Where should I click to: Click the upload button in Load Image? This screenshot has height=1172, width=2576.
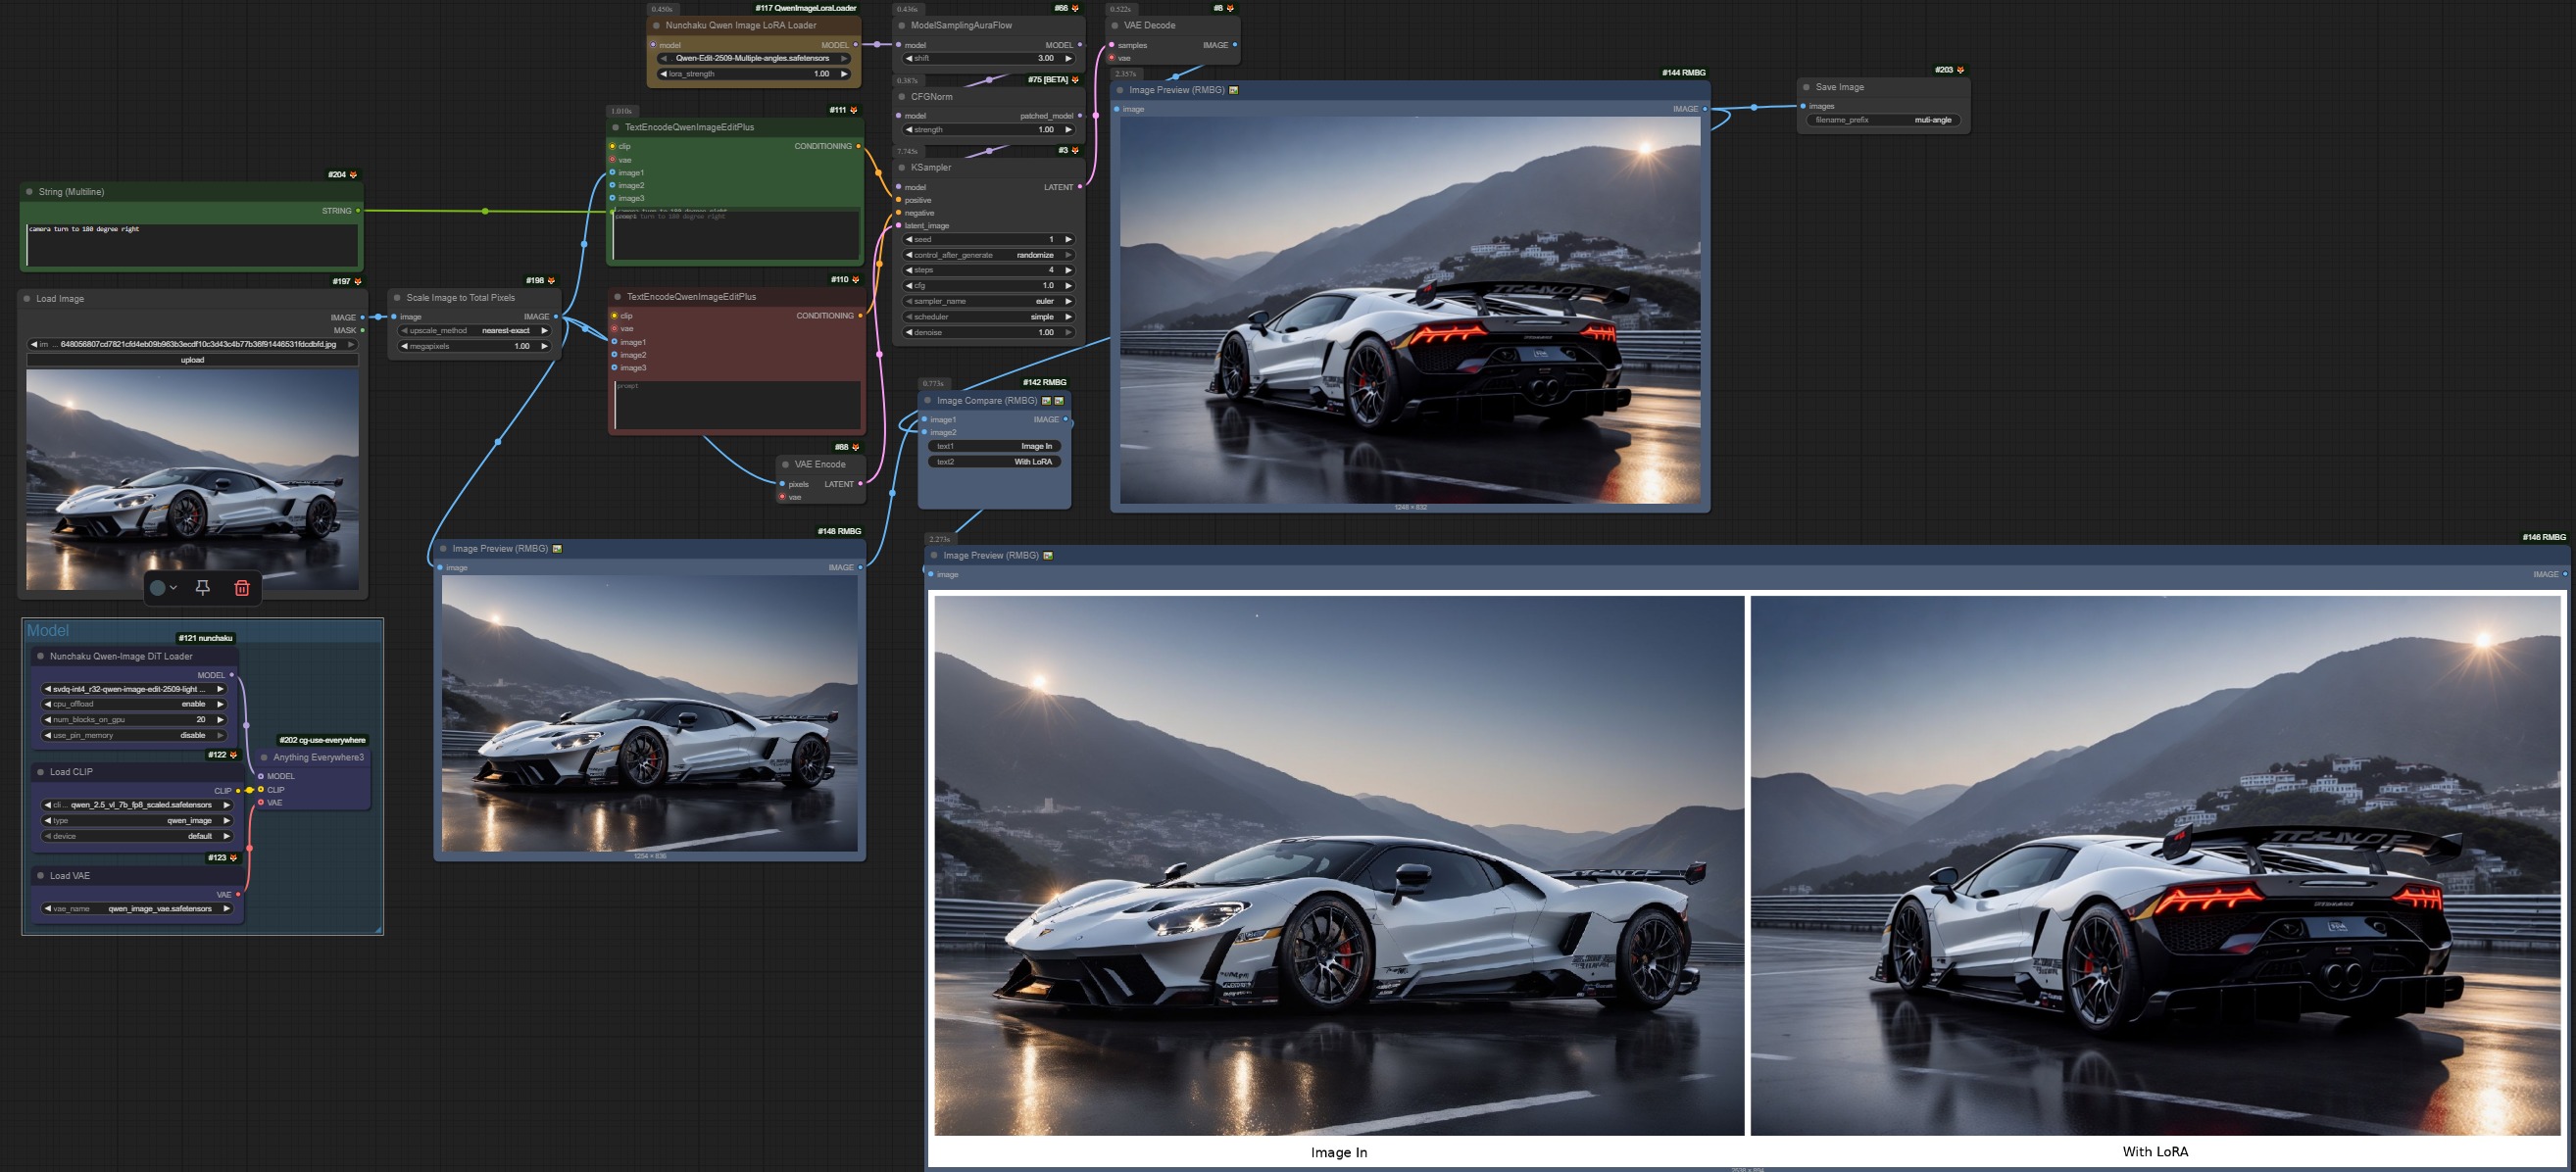click(x=192, y=360)
